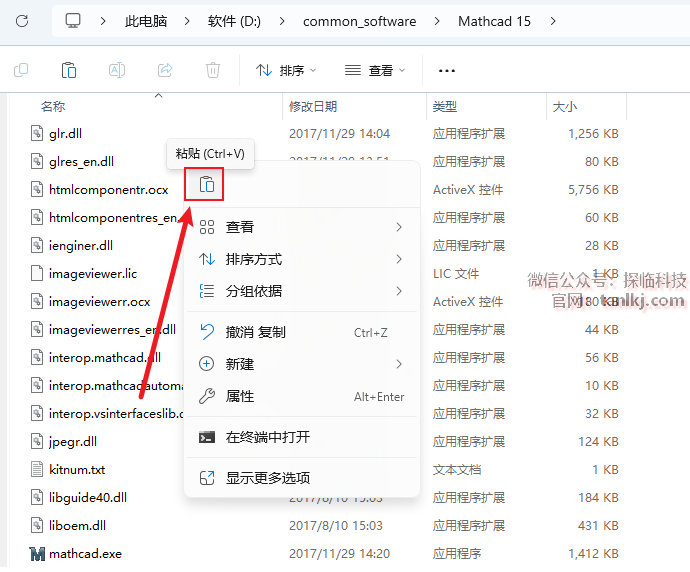Select the file named kitnum.txt
Image resolution: width=690 pixels, height=572 pixels.
pos(77,469)
